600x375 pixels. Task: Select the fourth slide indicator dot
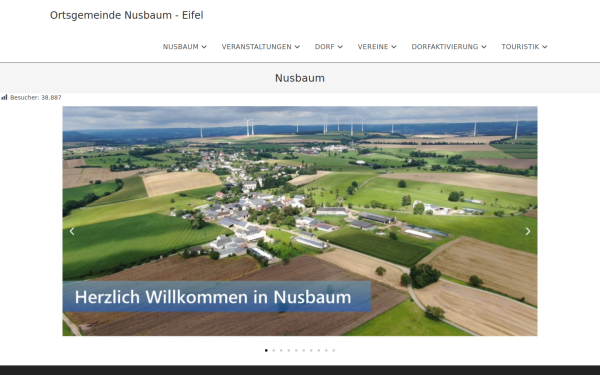click(289, 350)
